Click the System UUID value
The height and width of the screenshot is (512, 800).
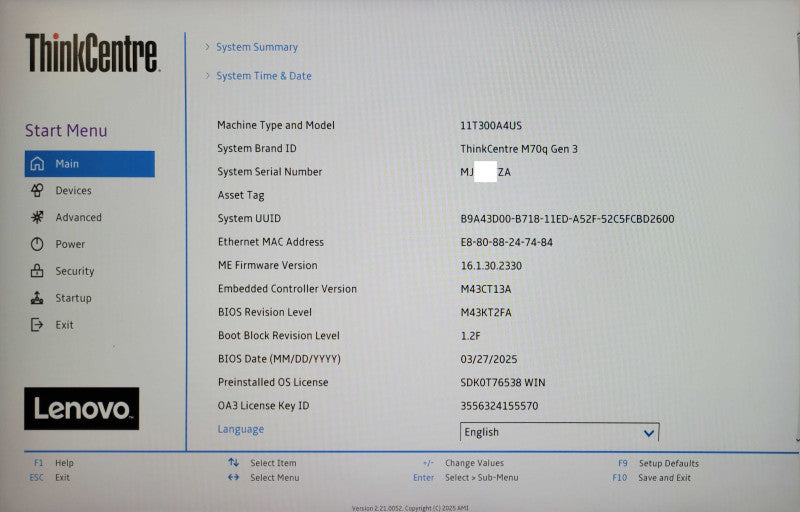pyautogui.click(x=567, y=219)
